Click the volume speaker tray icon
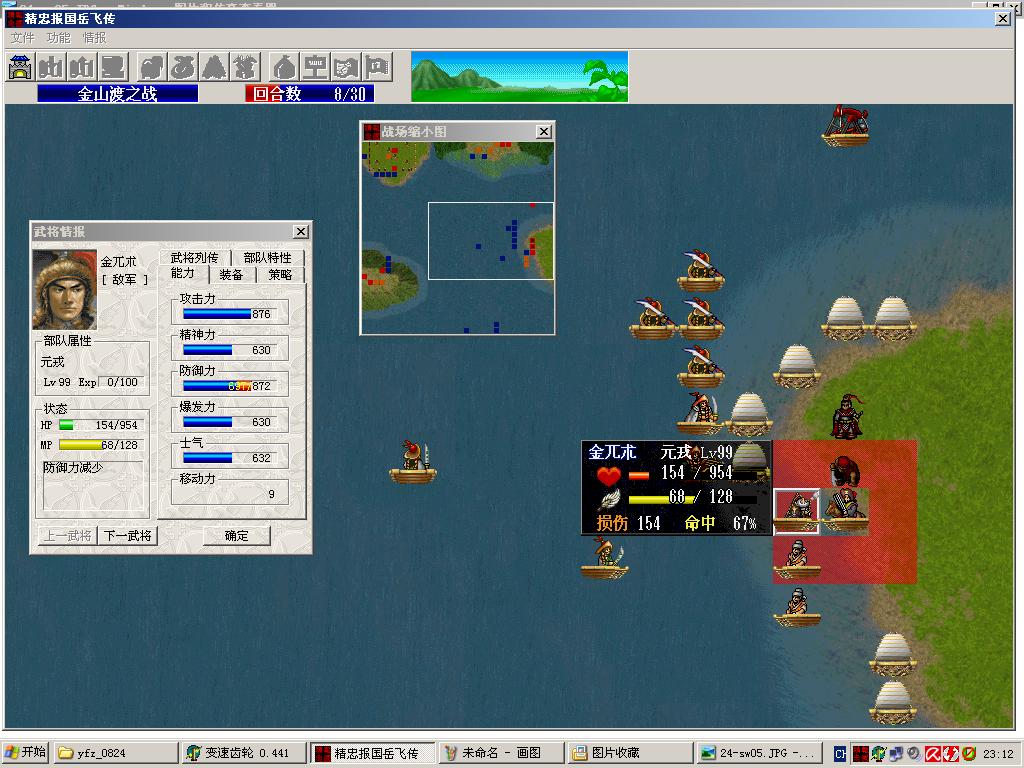This screenshot has height=768, width=1024. (913, 754)
